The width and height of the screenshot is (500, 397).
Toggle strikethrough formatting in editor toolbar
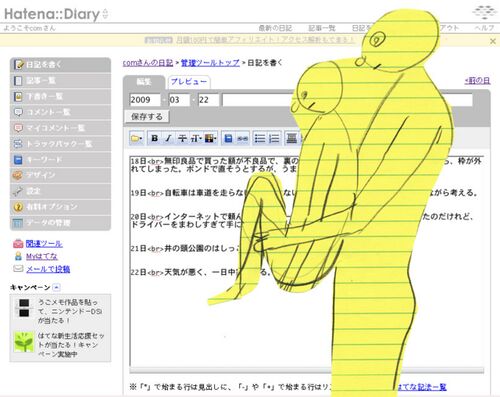coord(182,138)
